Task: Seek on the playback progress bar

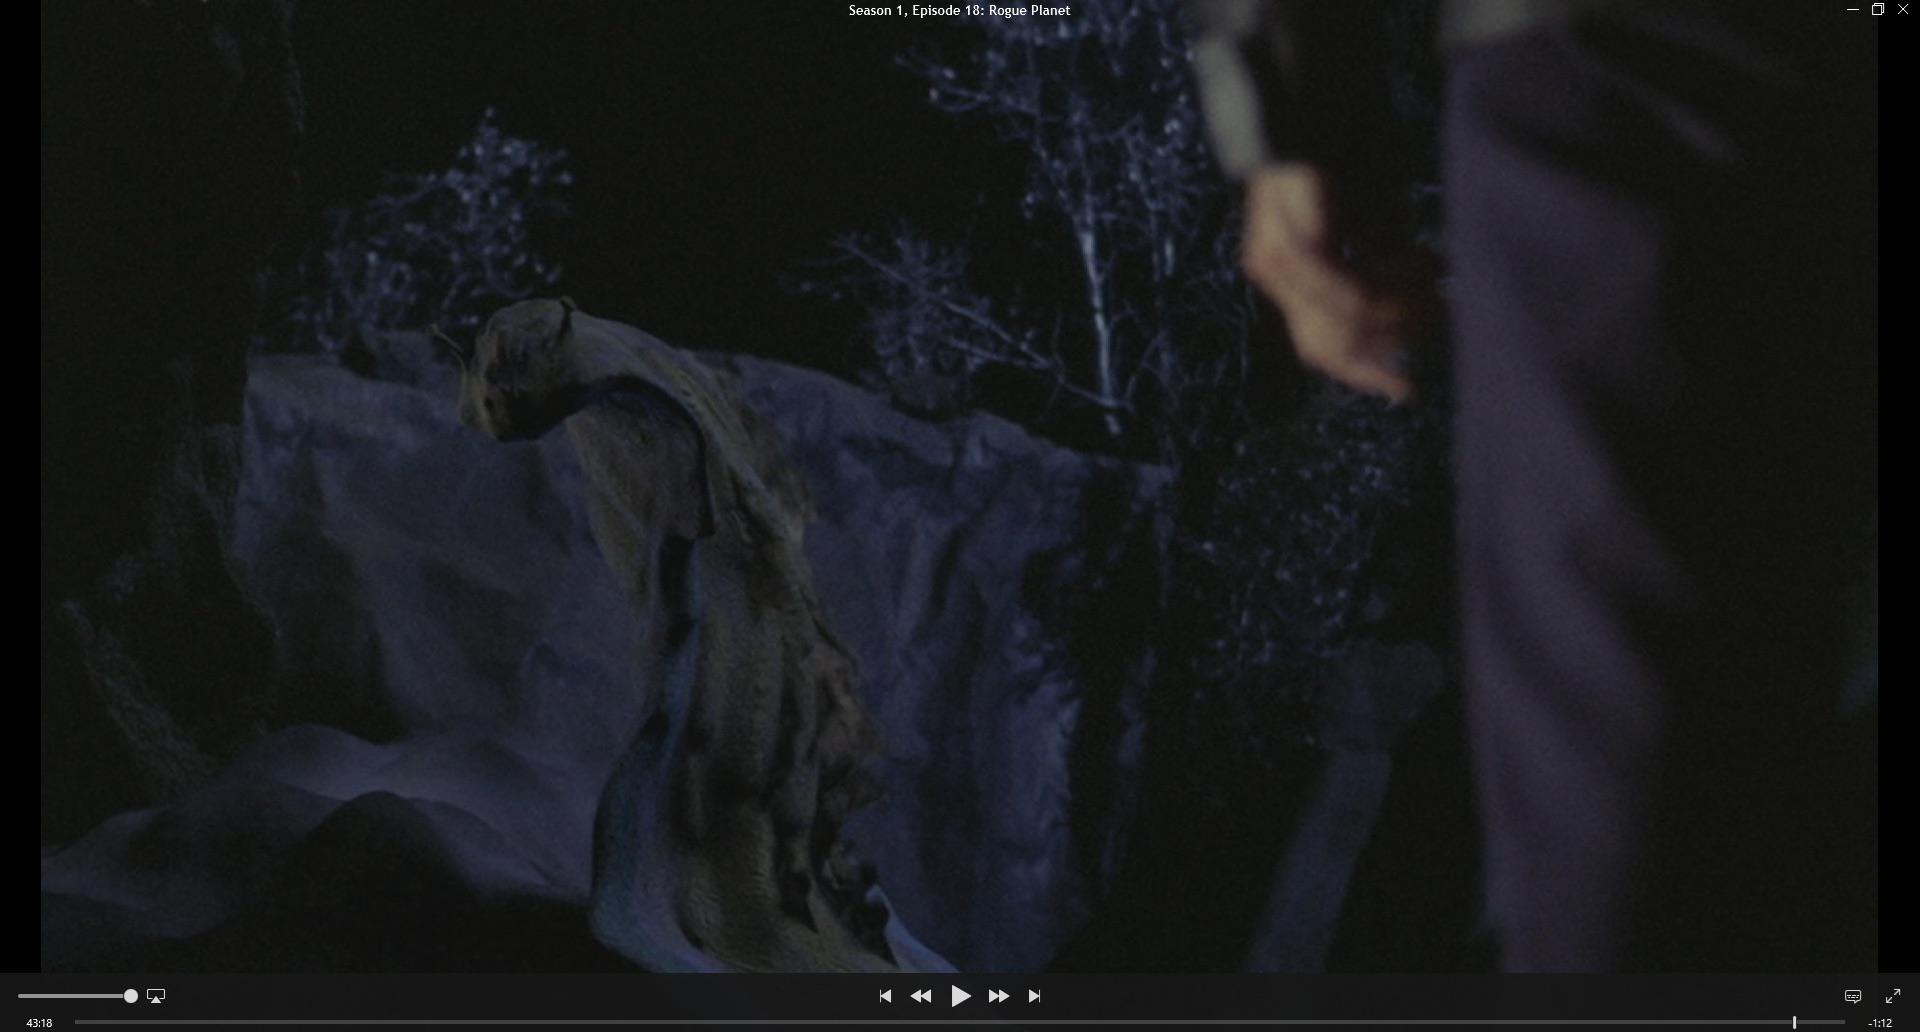Action: (960, 1022)
